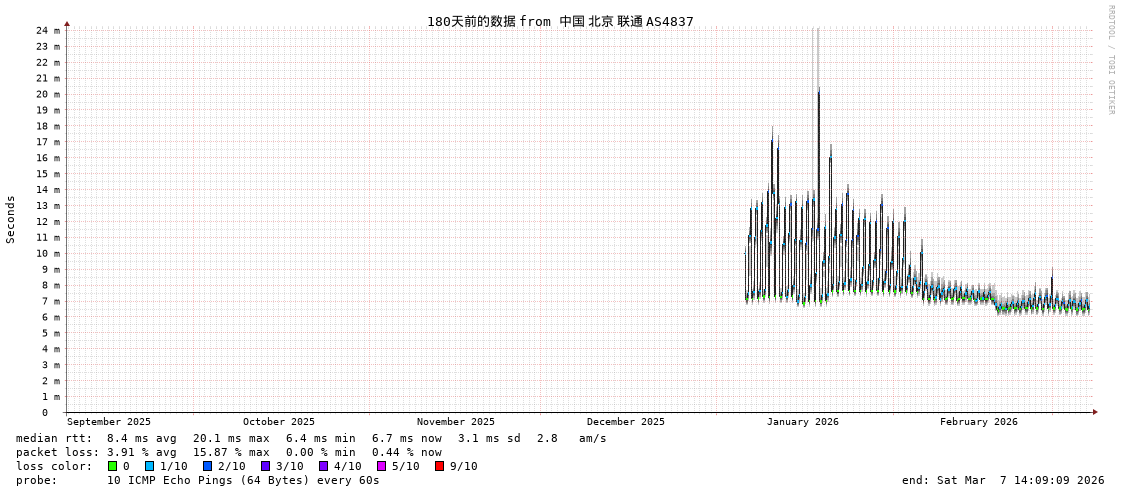
Task: Click the November 2025 axis label
Action: [x=455, y=422]
